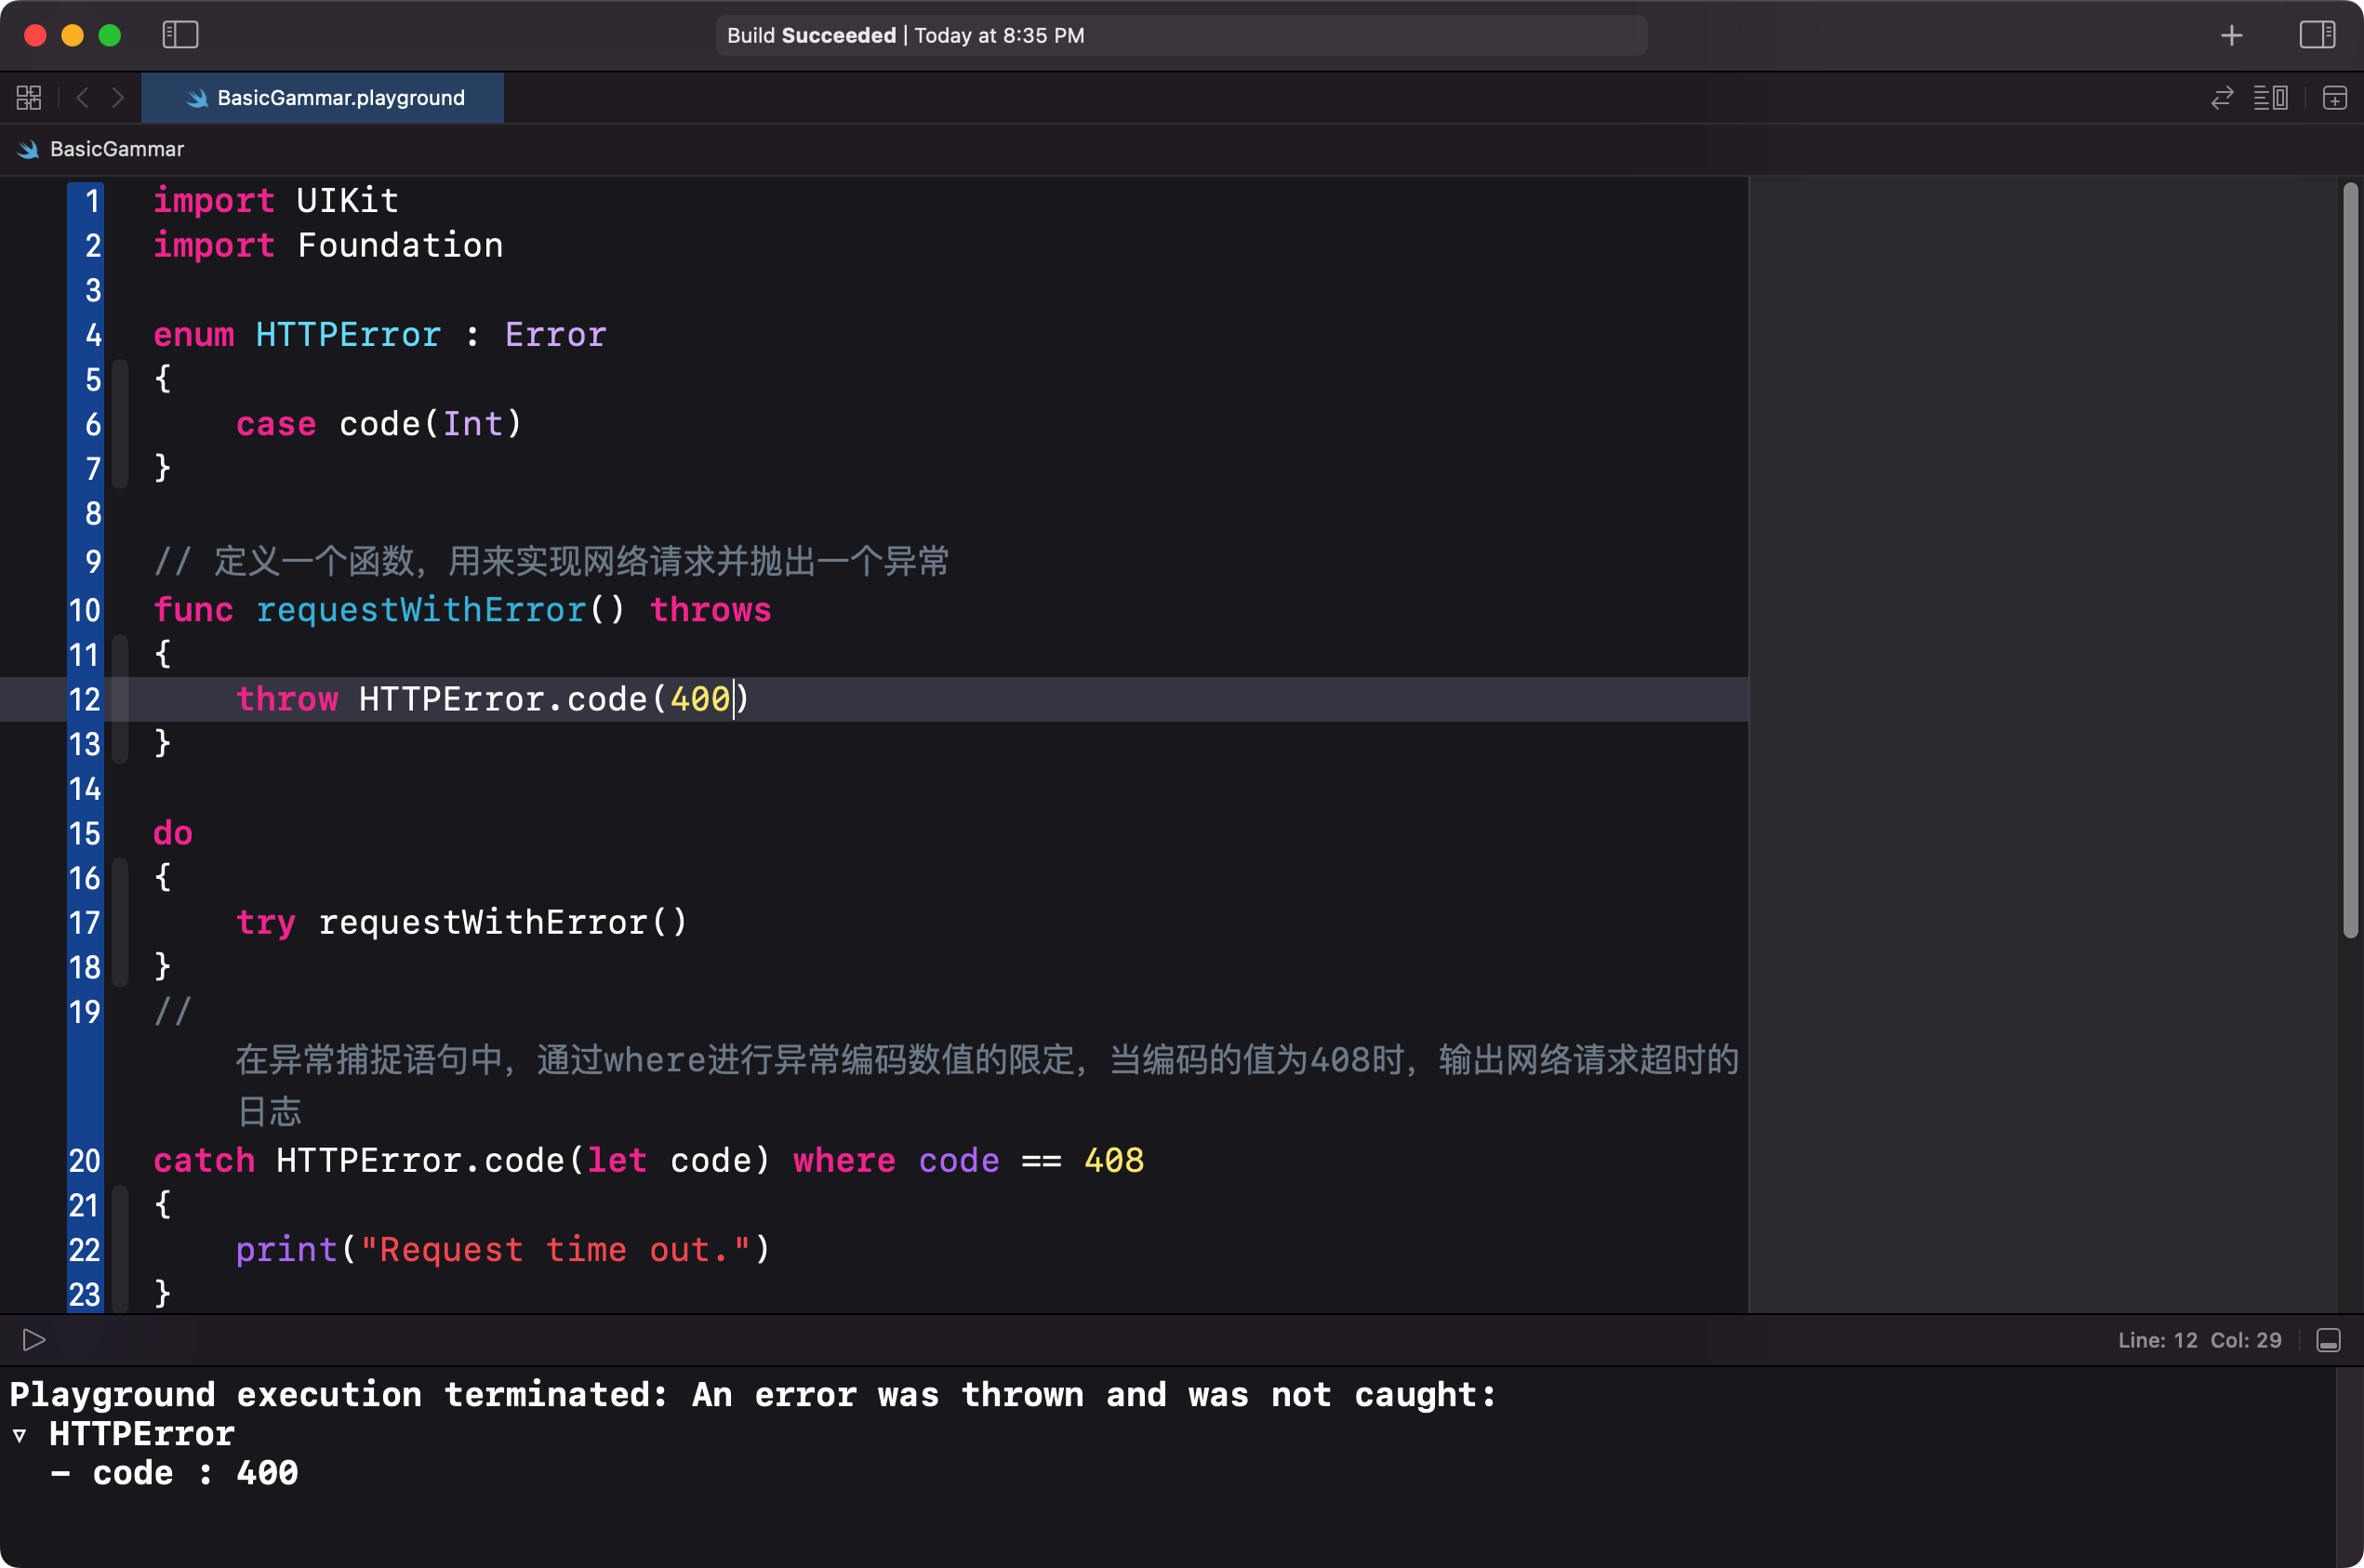The width and height of the screenshot is (2364, 1568).
Task: Click 'code : 400' in console output
Action: pos(195,1473)
